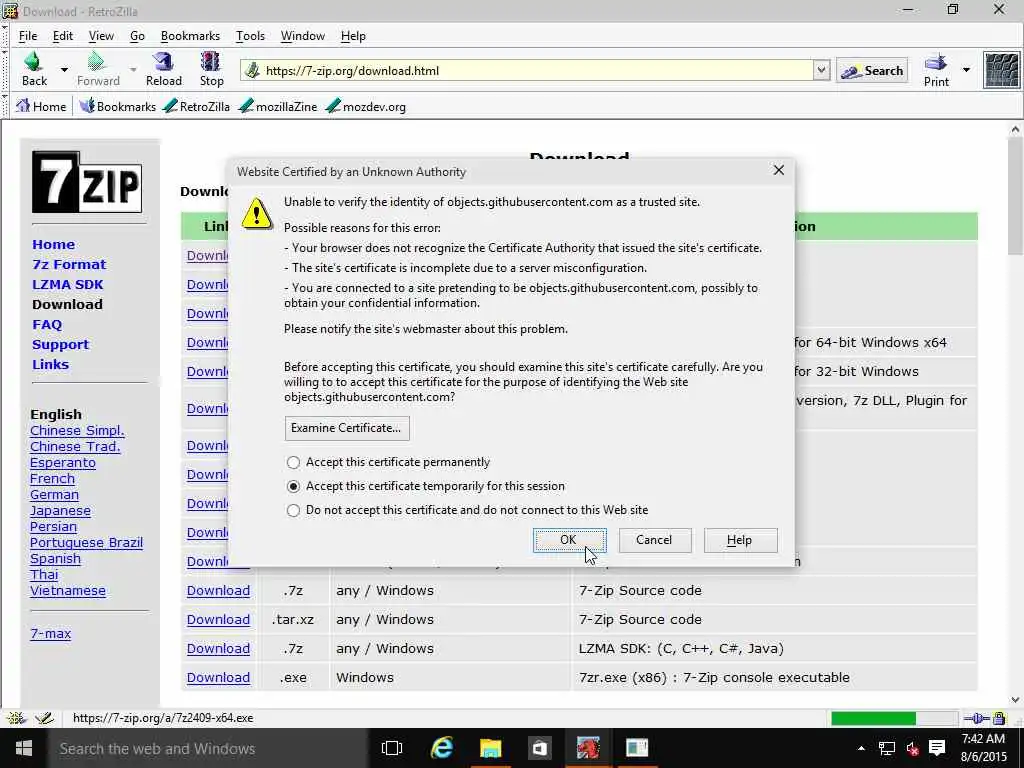
Task: Click the Windows taskbar search box
Action: point(208,748)
